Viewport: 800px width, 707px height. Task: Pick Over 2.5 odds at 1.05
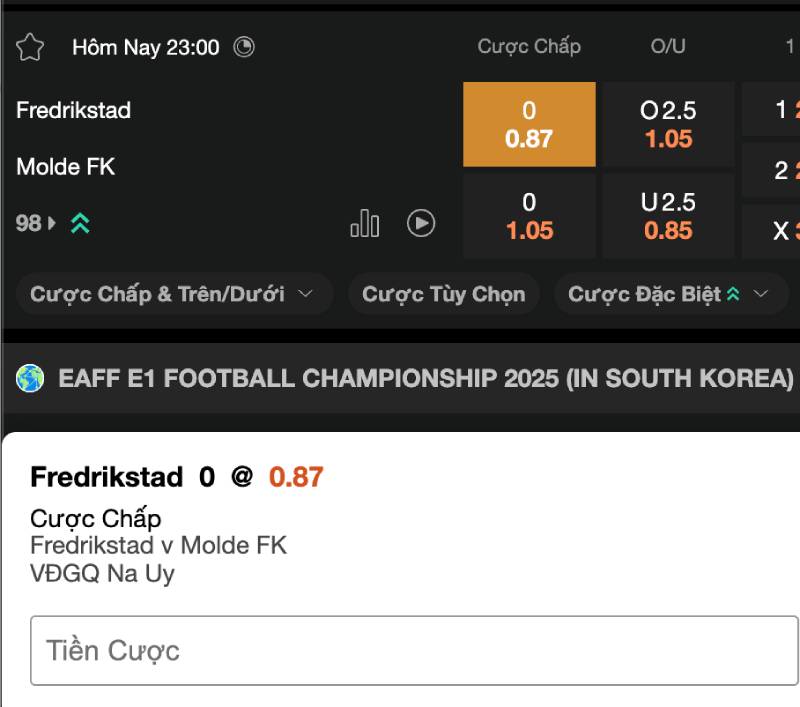668,124
